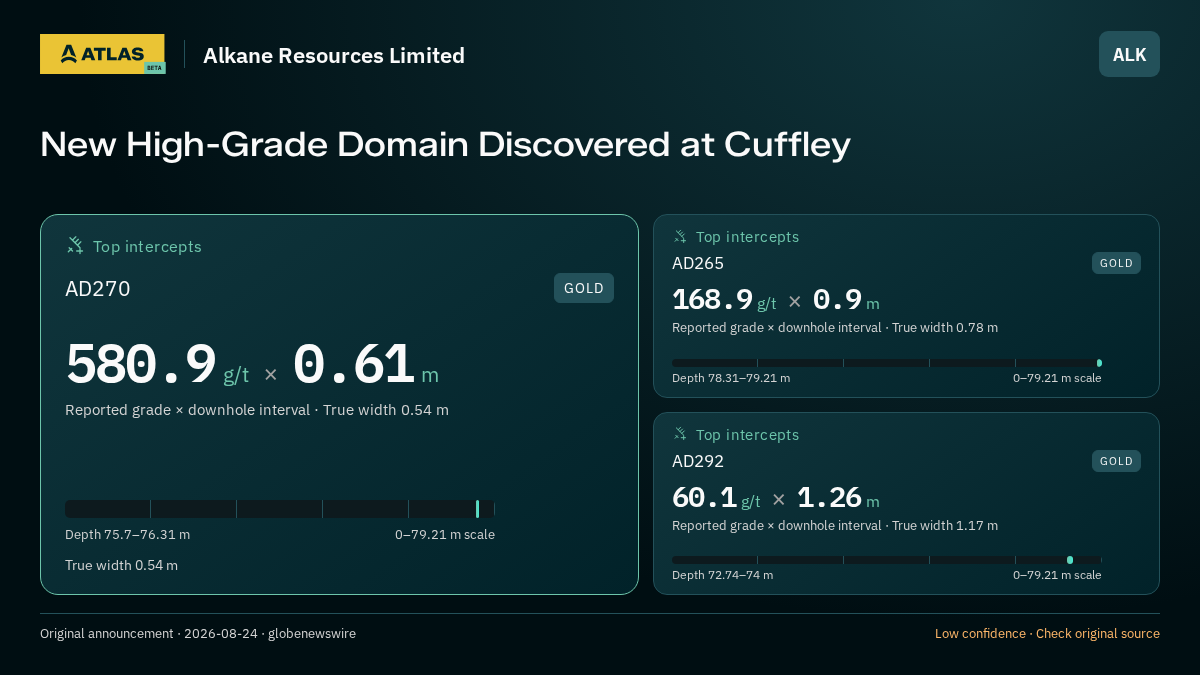
Task: Click the drill icon in AD265 card
Action: click(x=680, y=236)
